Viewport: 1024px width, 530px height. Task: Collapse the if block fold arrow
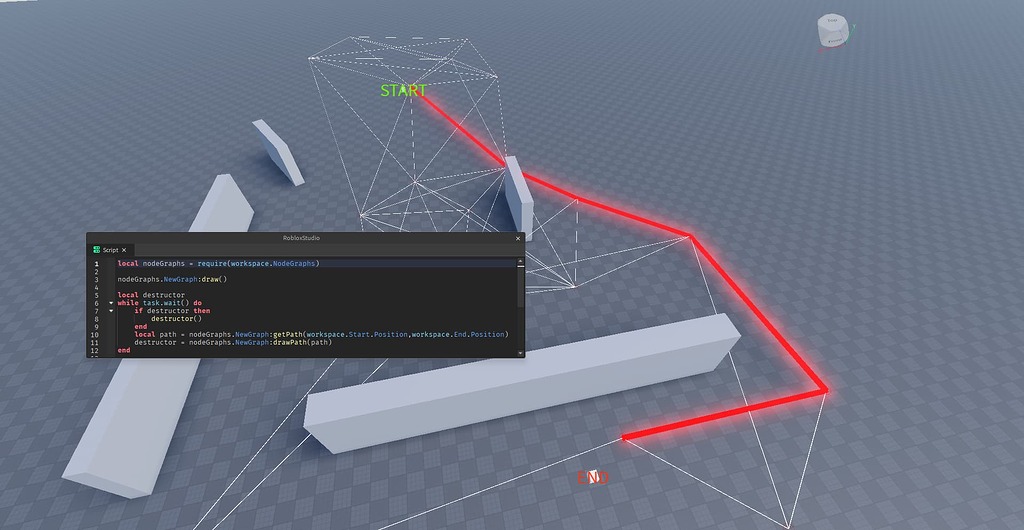(x=111, y=311)
